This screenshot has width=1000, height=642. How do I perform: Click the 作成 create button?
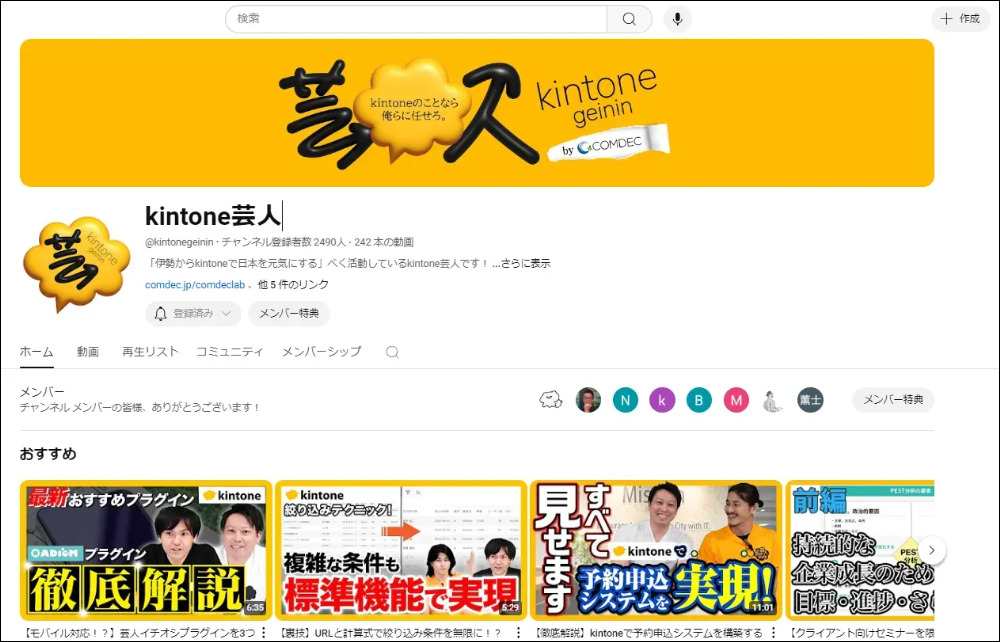click(x=960, y=18)
